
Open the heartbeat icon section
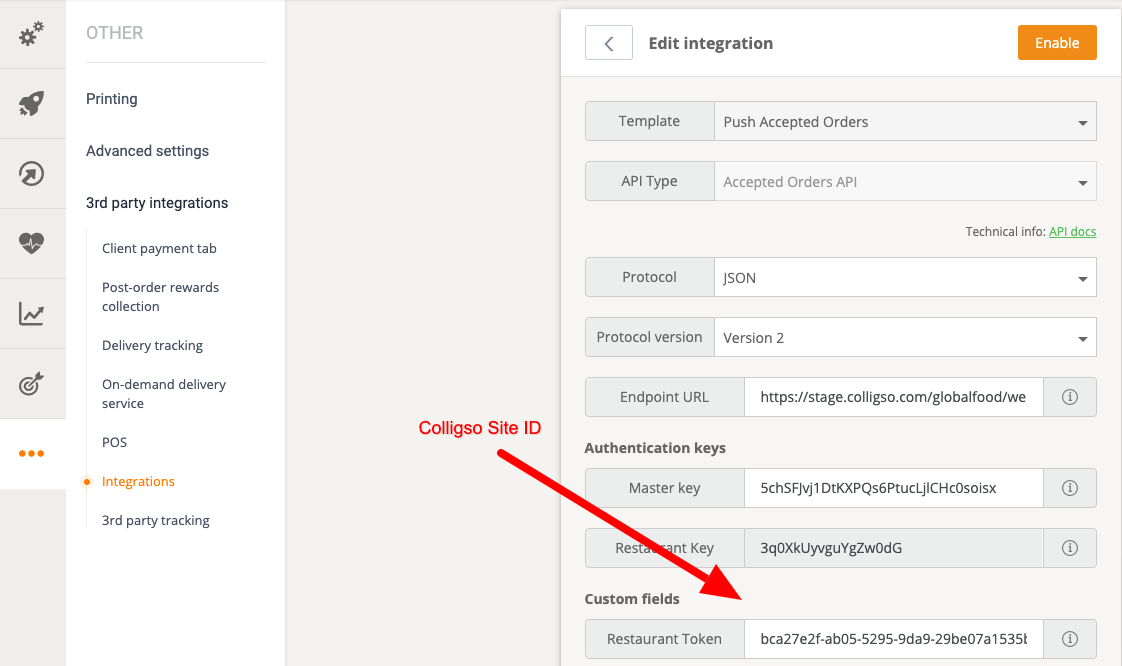(32, 243)
